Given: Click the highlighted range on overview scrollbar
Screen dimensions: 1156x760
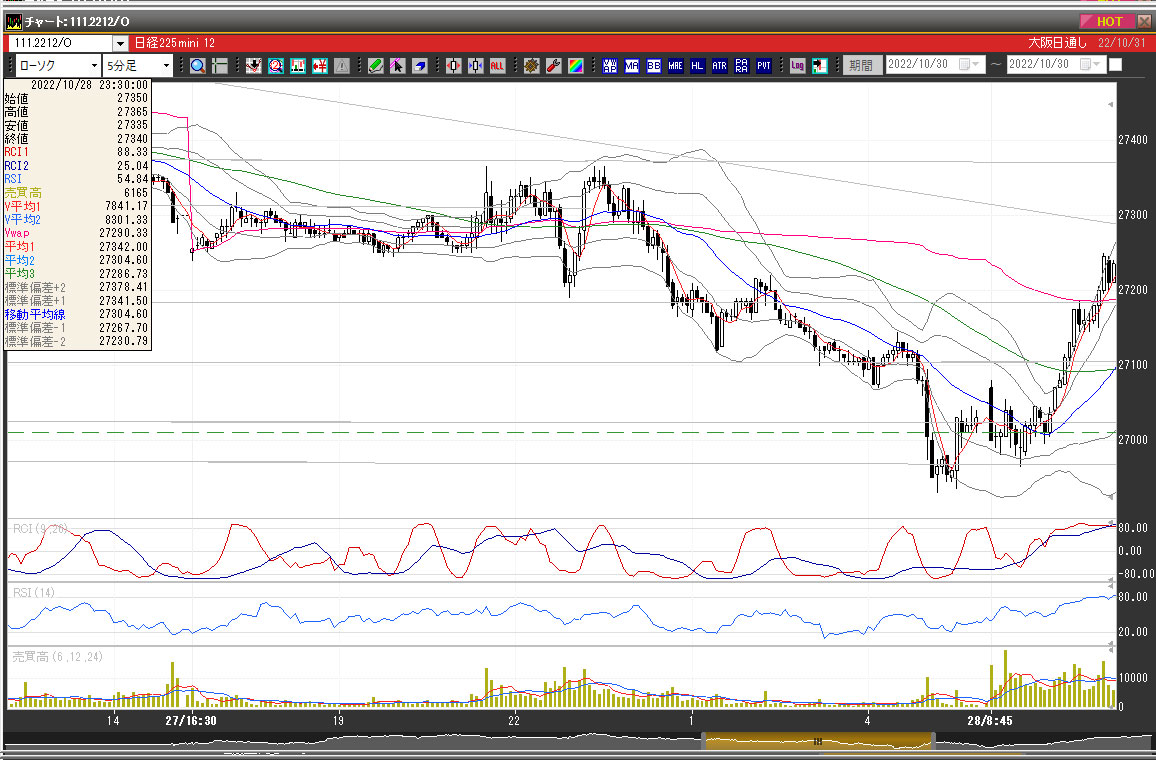Looking at the screenshot, I should 817,741.
